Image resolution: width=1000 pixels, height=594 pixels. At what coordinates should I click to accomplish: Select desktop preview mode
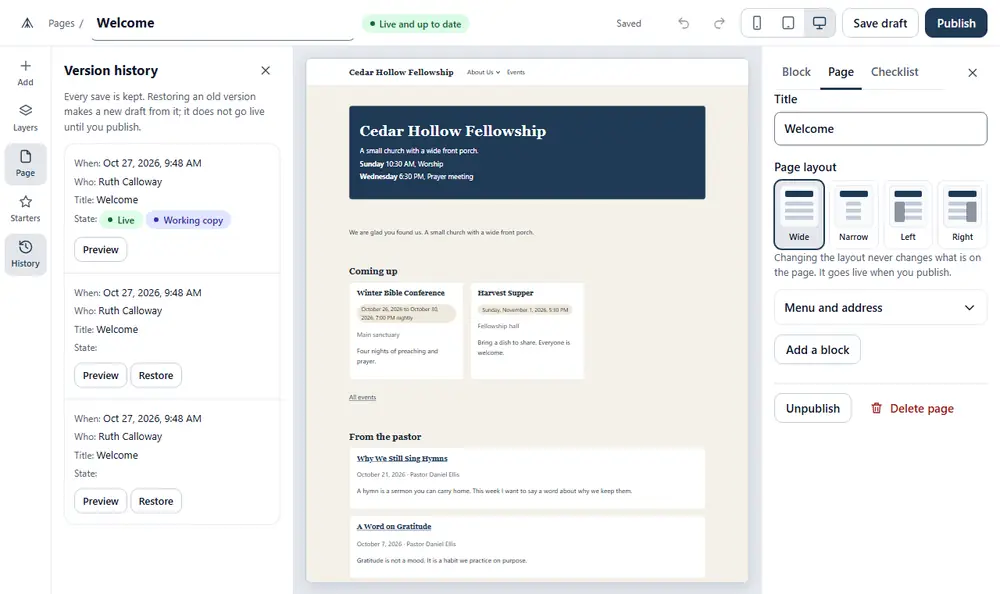(x=820, y=24)
